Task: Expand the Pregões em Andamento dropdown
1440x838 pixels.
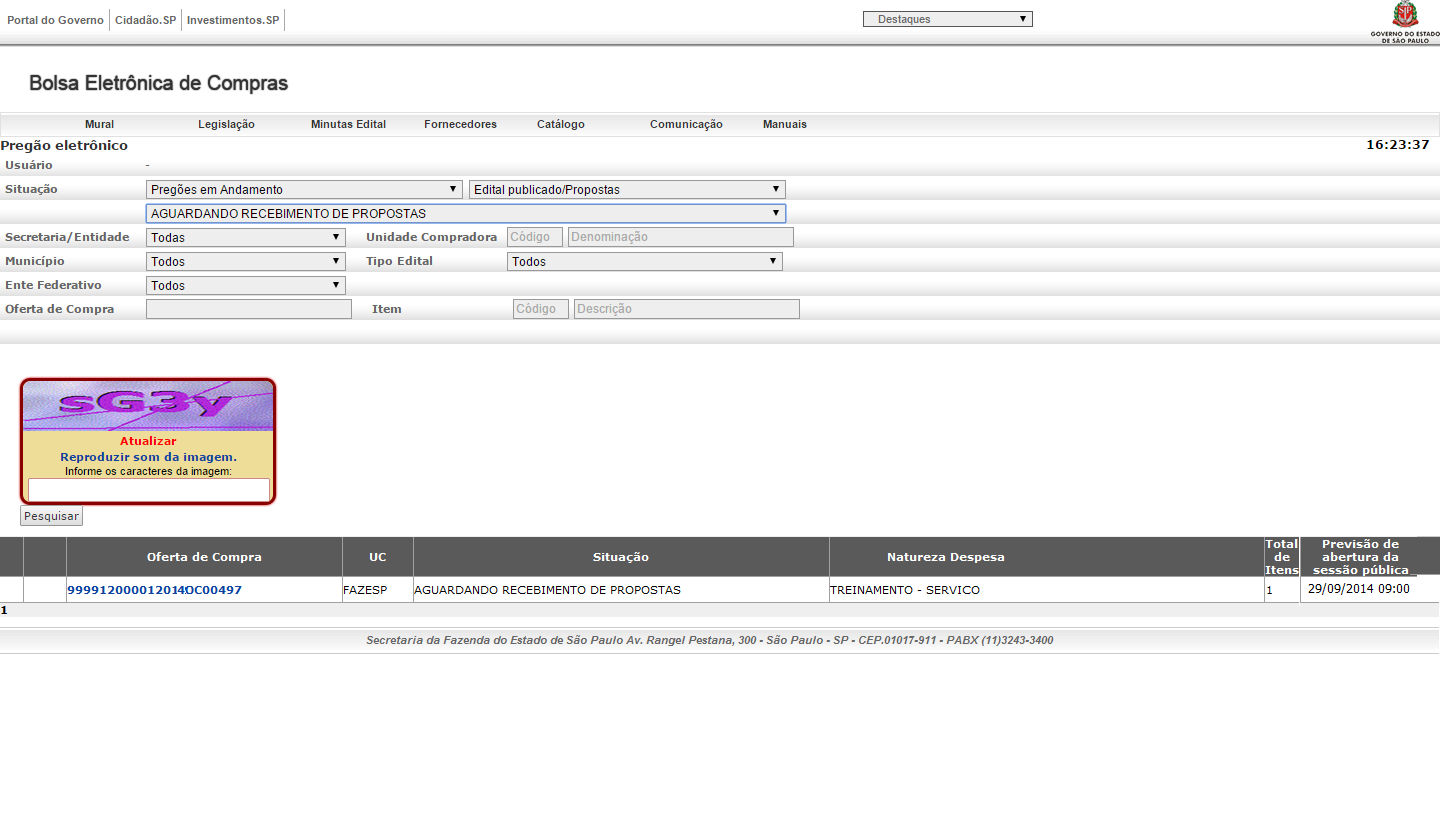Action: click(303, 189)
